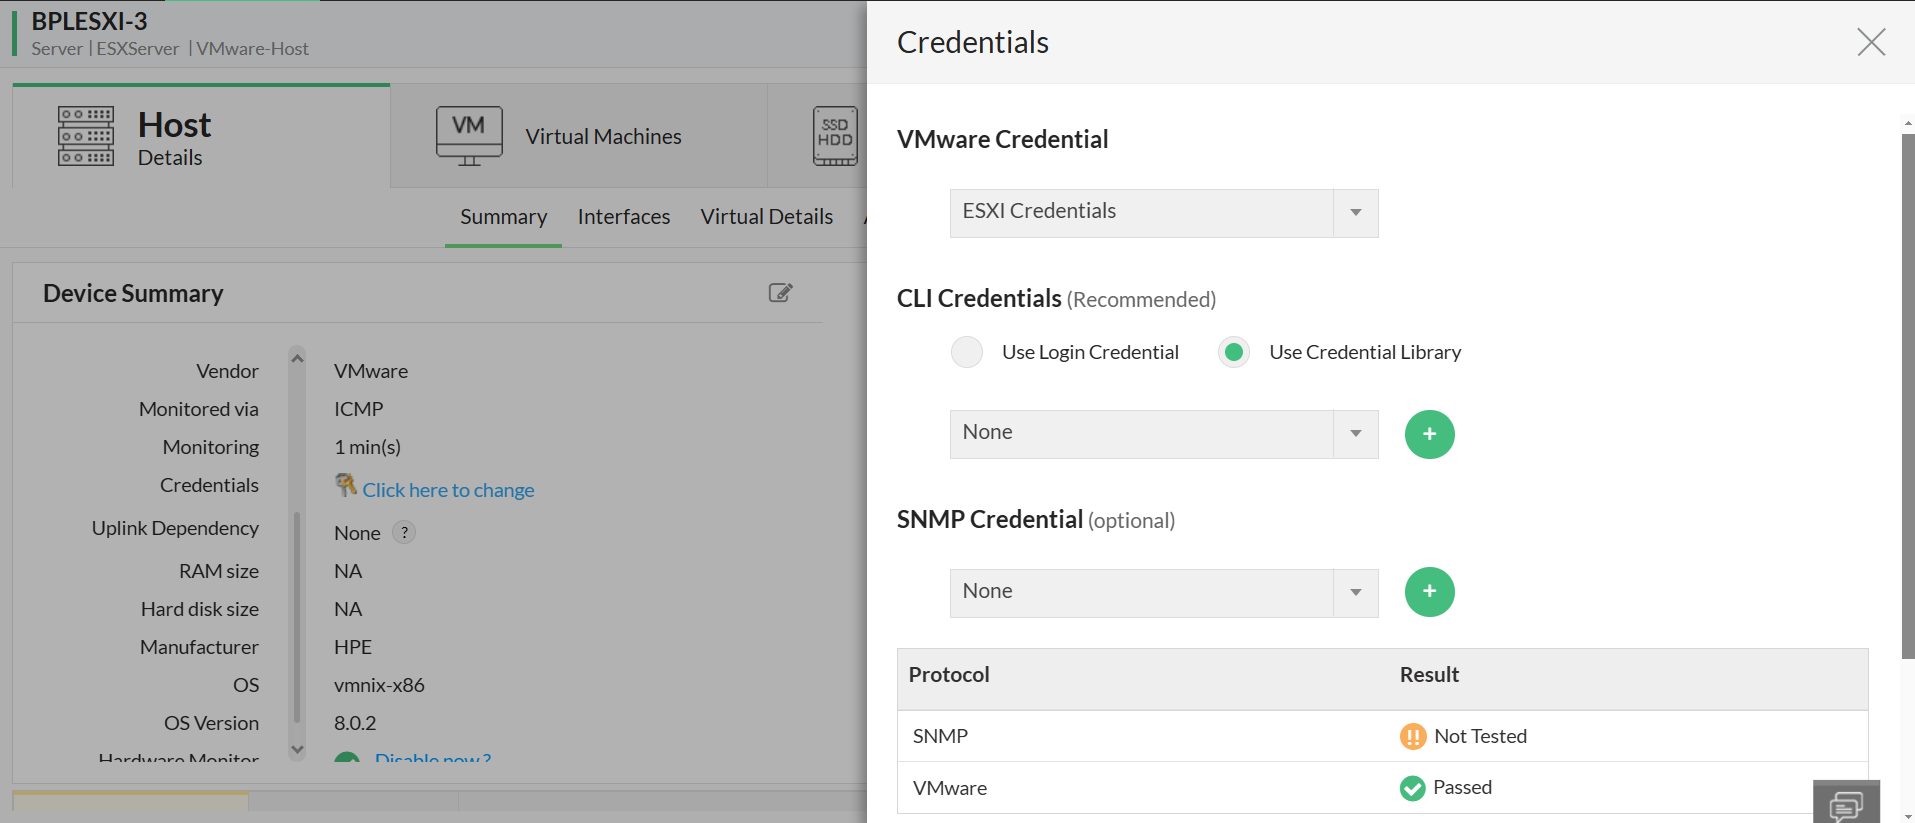The height and width of the screenshot is (823, 1915).
Task: Close the Credentials panel
Action: coord(1870,42)
